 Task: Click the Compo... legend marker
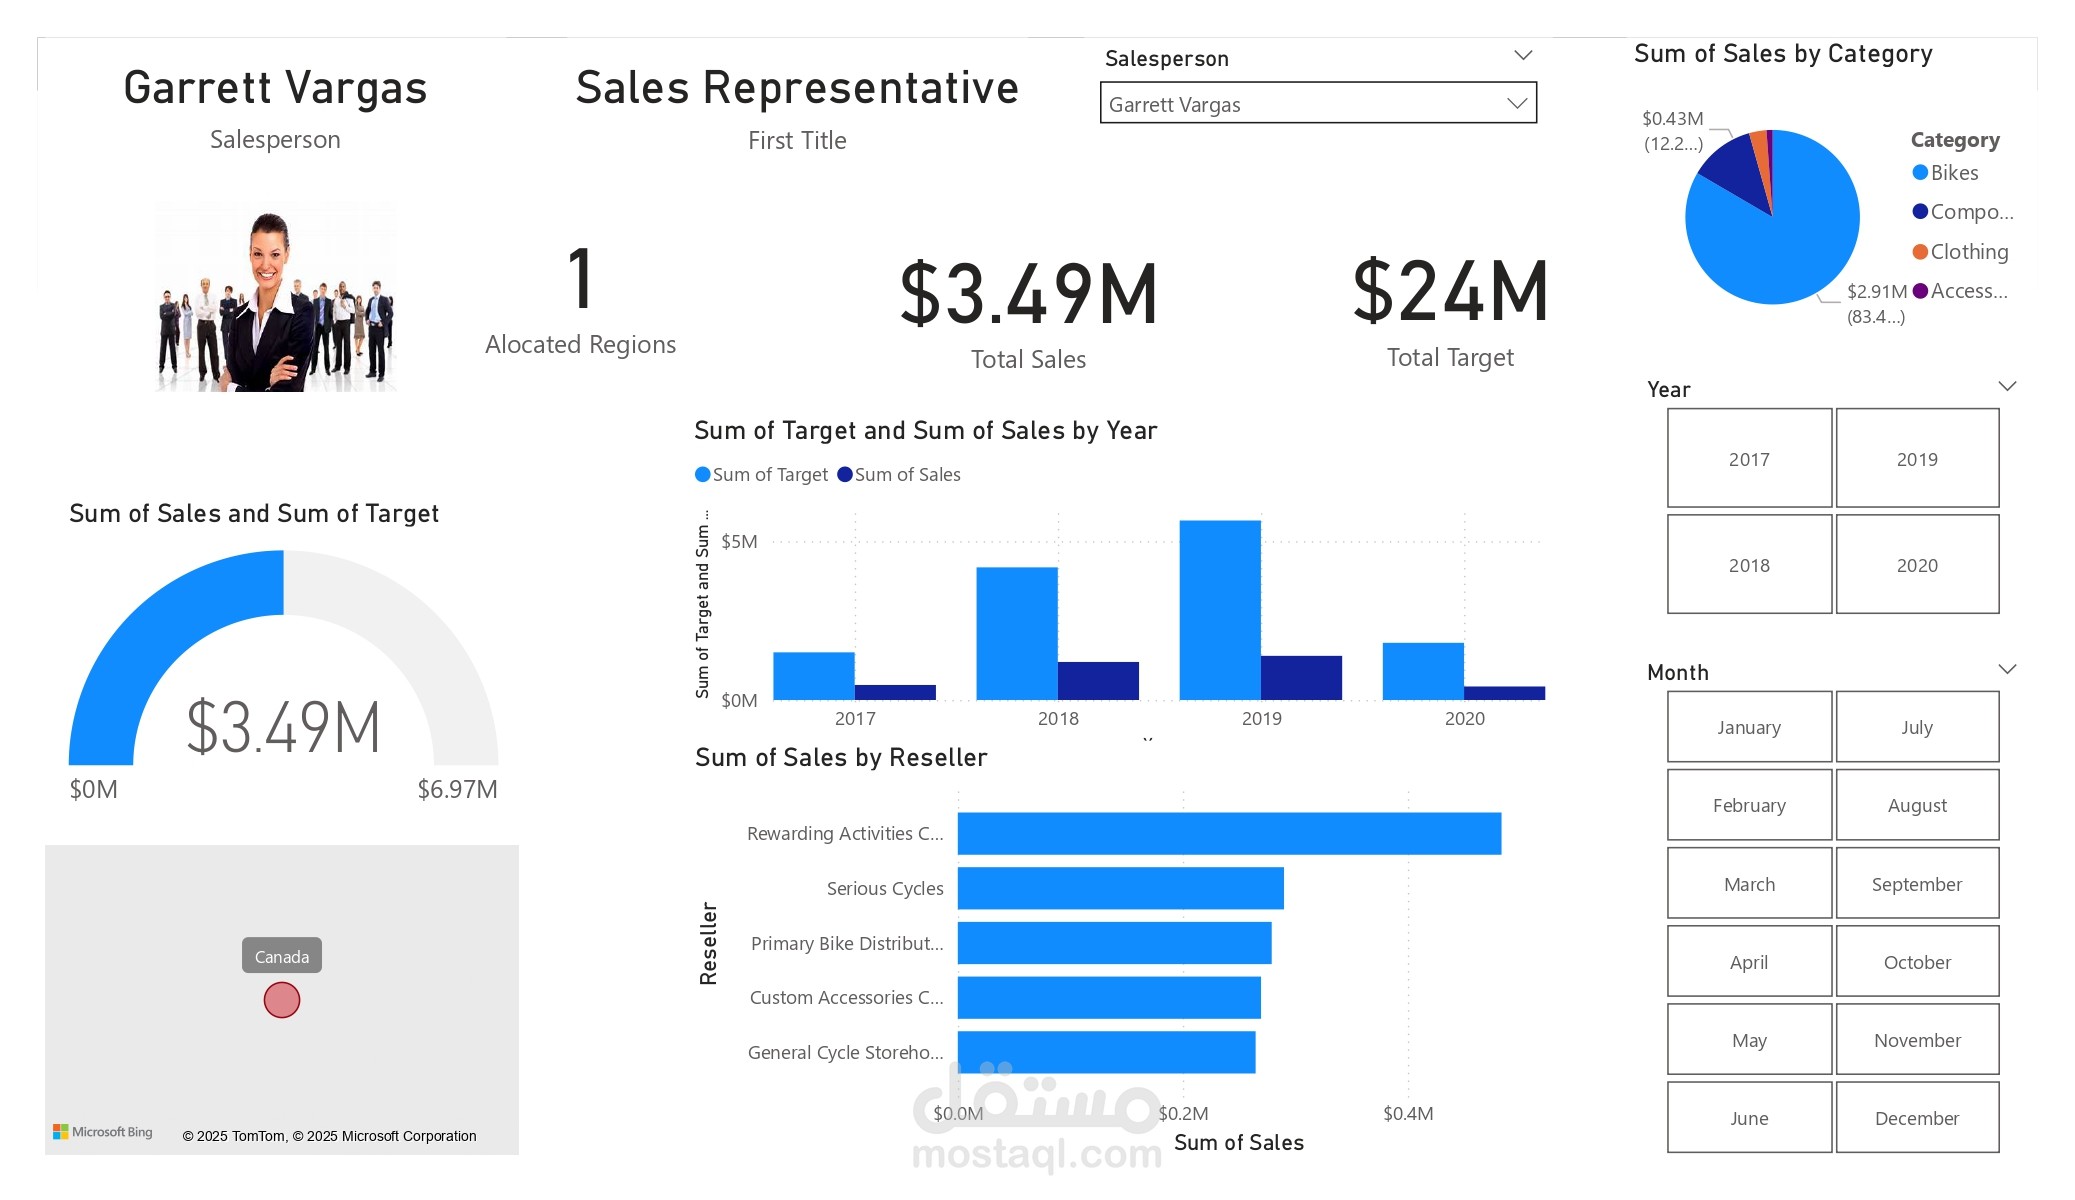[1919, 211]
